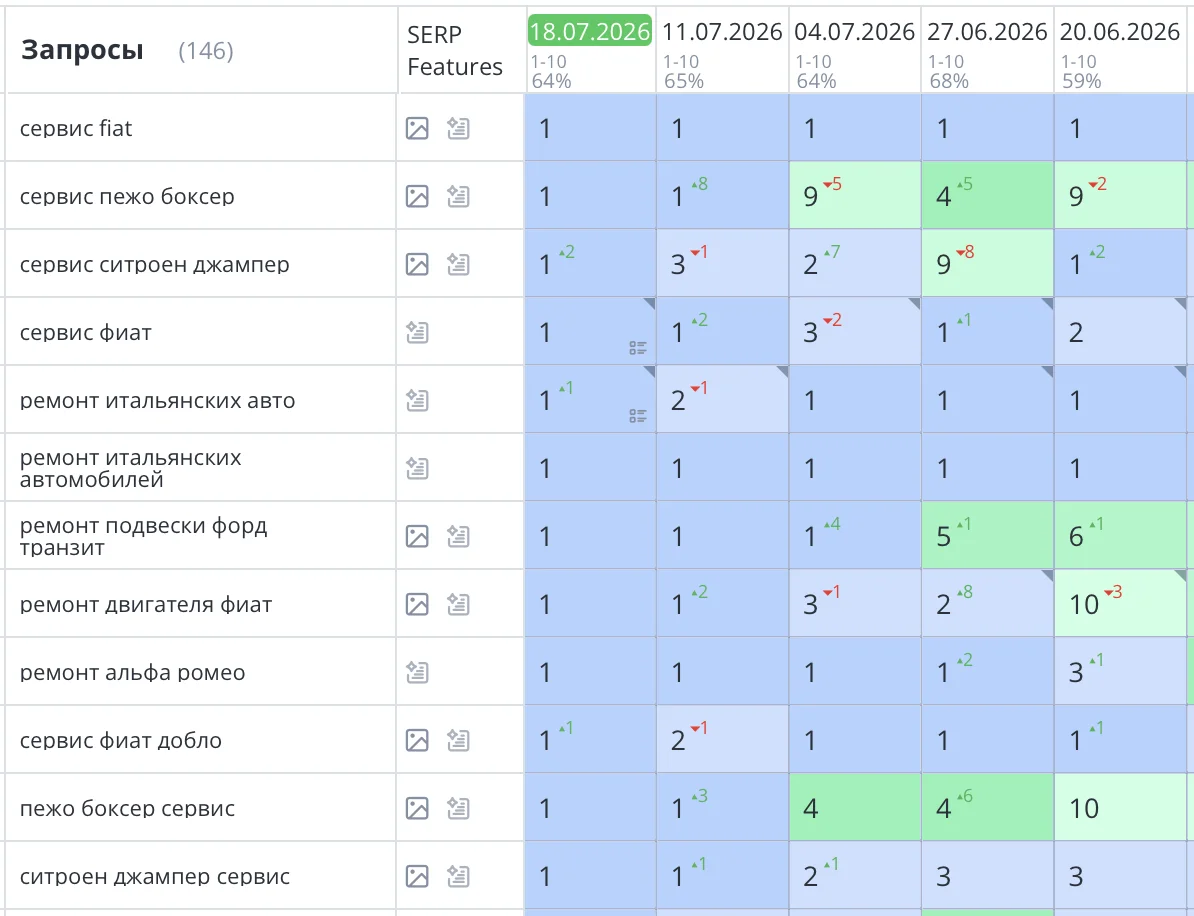The height and width of the screenshot is (916, 1194).
Task: Click the corner marker on сервис фиат 04.07 cell
Action: 915,303
